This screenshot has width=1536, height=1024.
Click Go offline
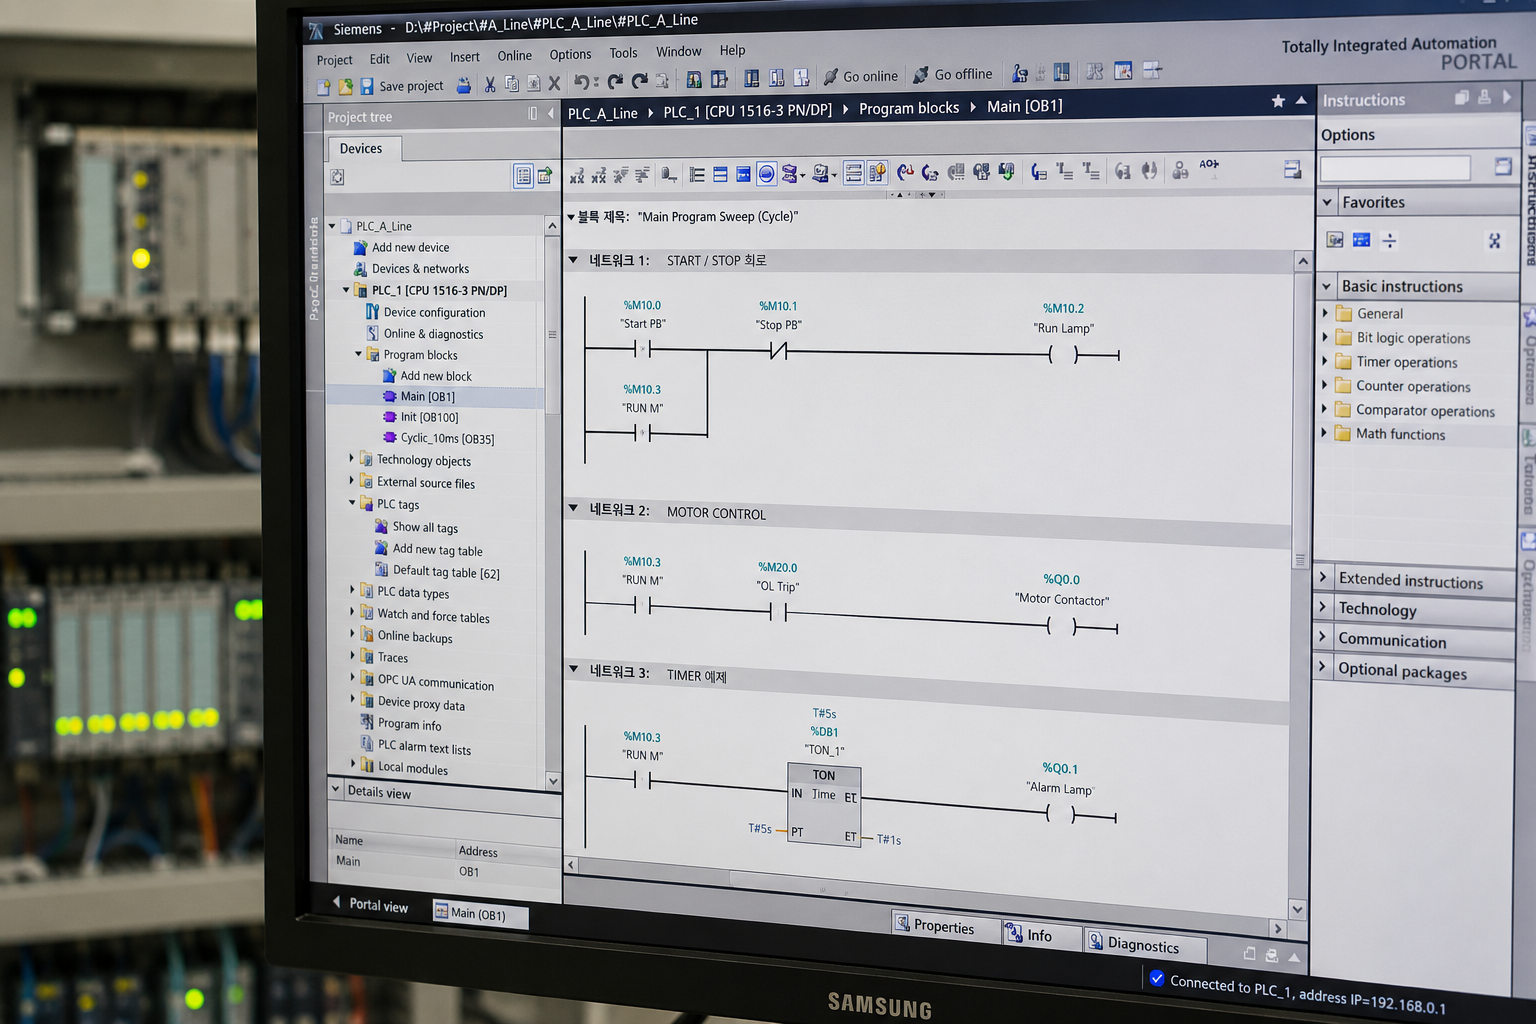pyautogui.click(x=953, y=75)
